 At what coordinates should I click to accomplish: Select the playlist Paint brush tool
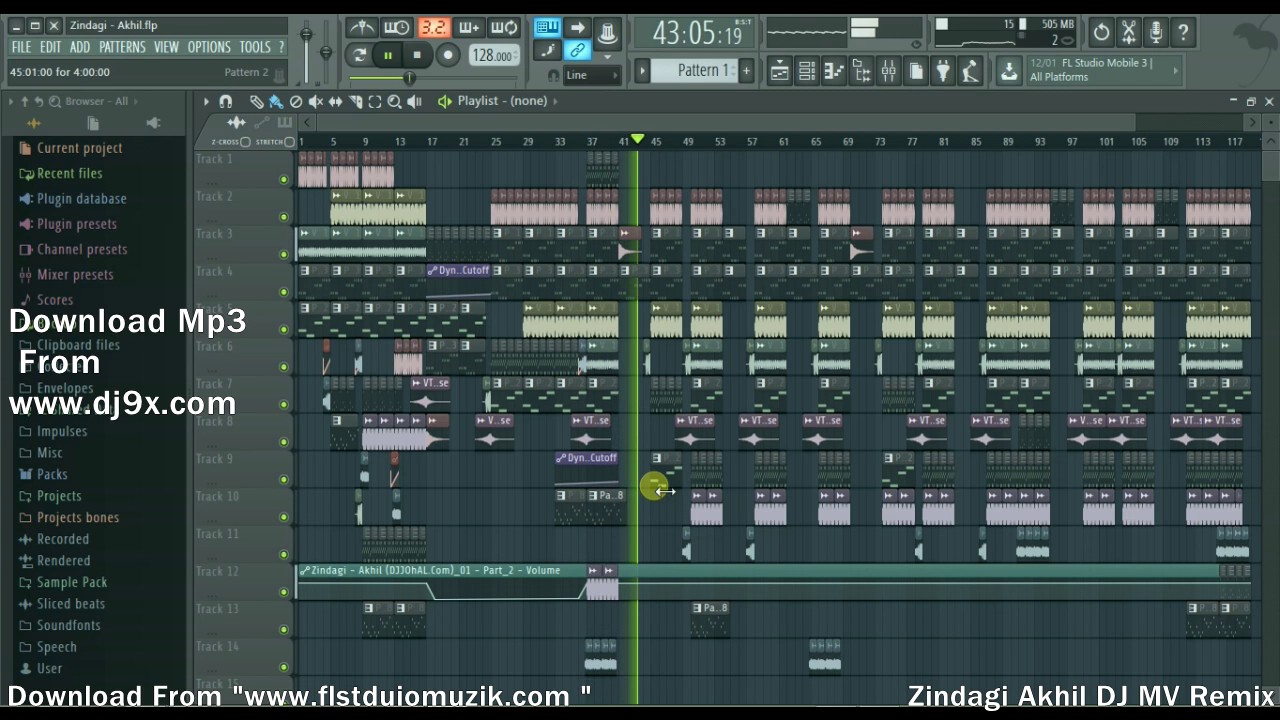[x=276, y=101]
